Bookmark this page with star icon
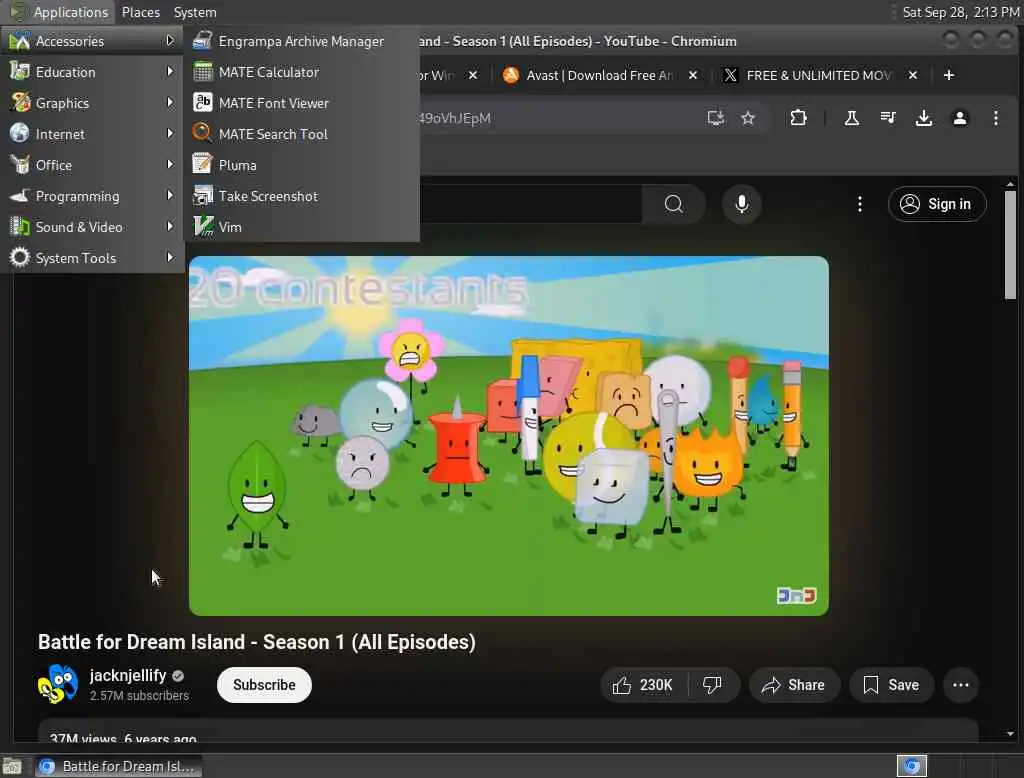This screenshot has width=1024, height=778. click(x=748, y=118)
